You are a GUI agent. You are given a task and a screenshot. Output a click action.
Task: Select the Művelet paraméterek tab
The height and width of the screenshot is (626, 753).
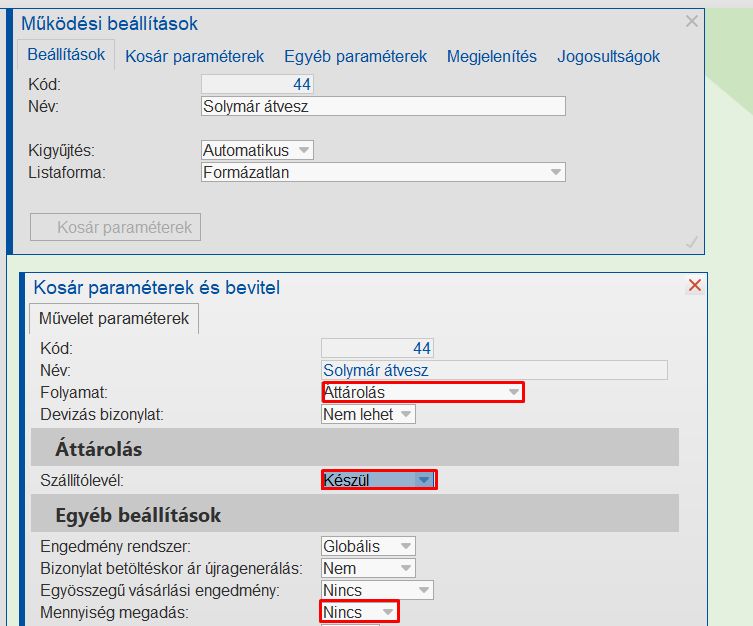click(x=114, y=319)
